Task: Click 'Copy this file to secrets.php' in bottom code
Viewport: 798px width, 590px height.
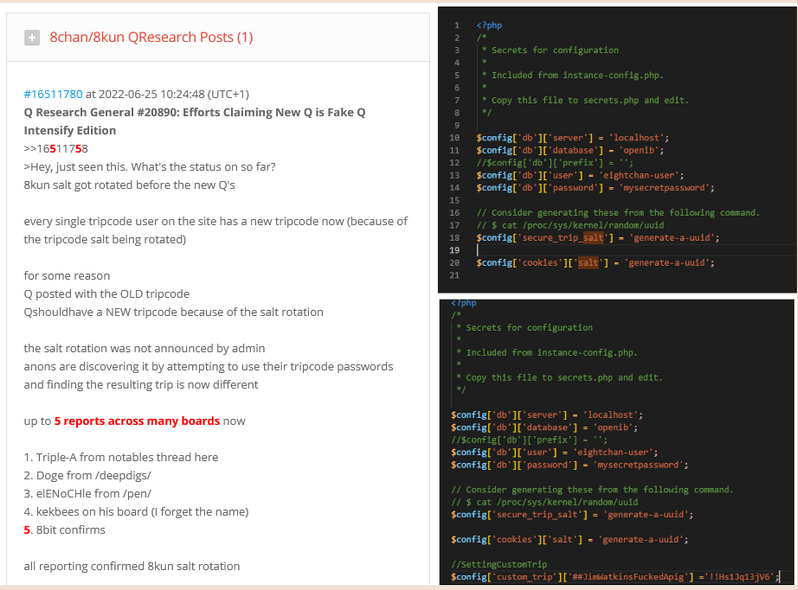Action: point(559,378)
